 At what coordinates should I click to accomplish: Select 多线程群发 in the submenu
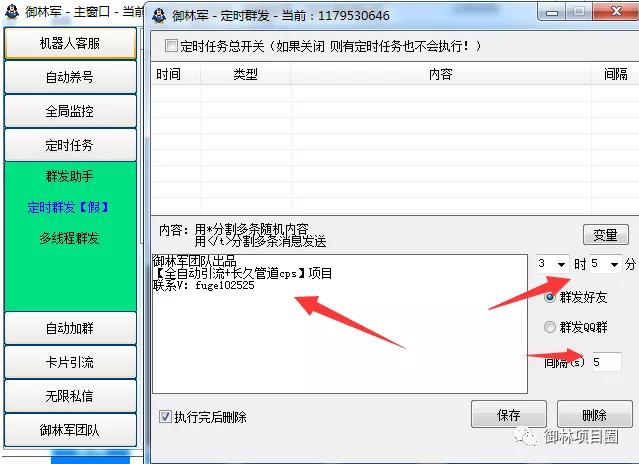[69, 238]
